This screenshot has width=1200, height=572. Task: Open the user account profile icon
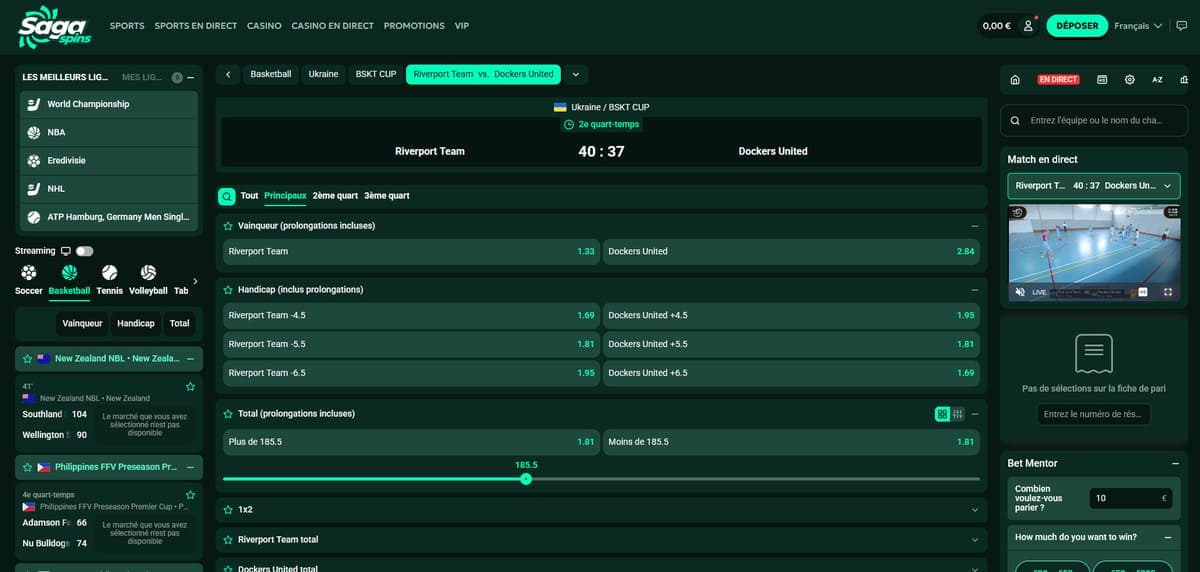1028,26
